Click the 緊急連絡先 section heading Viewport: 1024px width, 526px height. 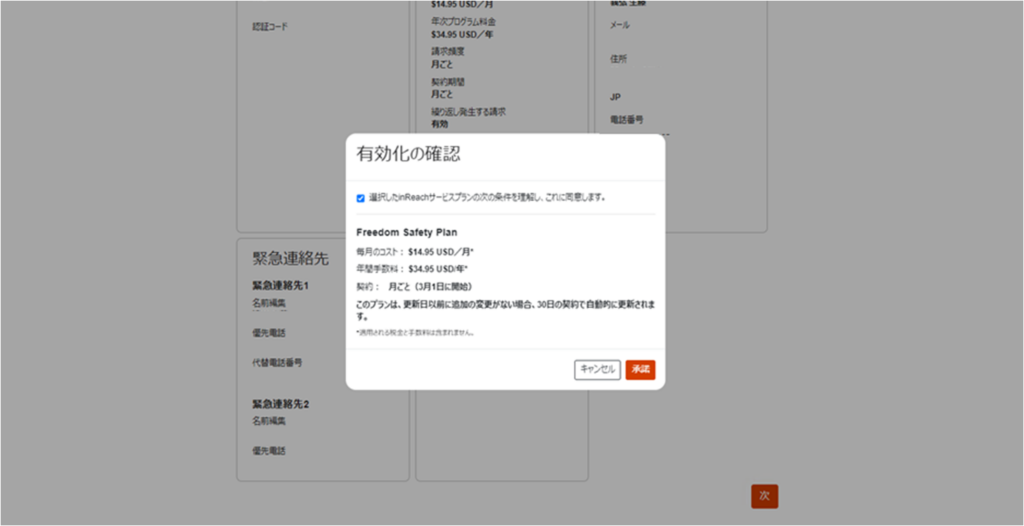[290, 259]
